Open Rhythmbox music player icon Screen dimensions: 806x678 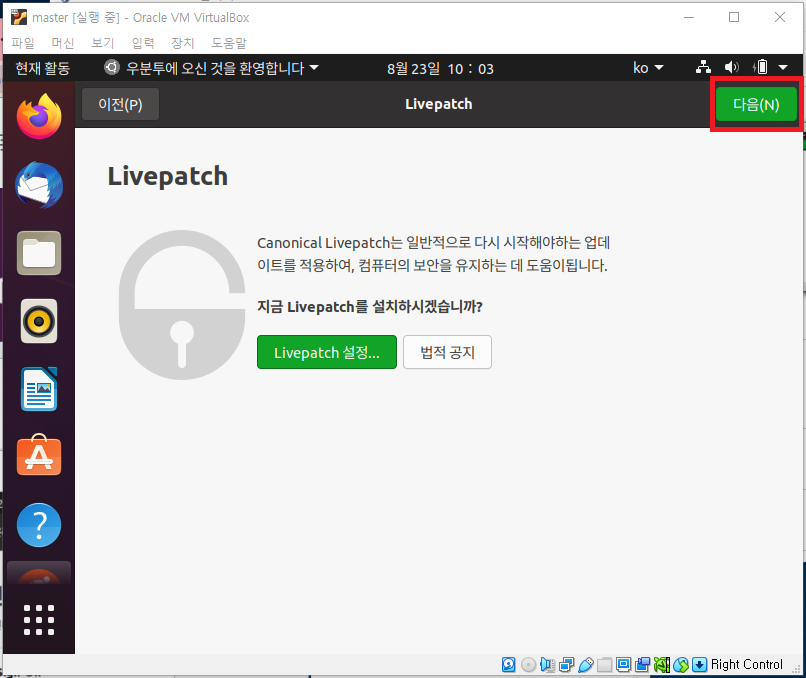tap(39, 321)
